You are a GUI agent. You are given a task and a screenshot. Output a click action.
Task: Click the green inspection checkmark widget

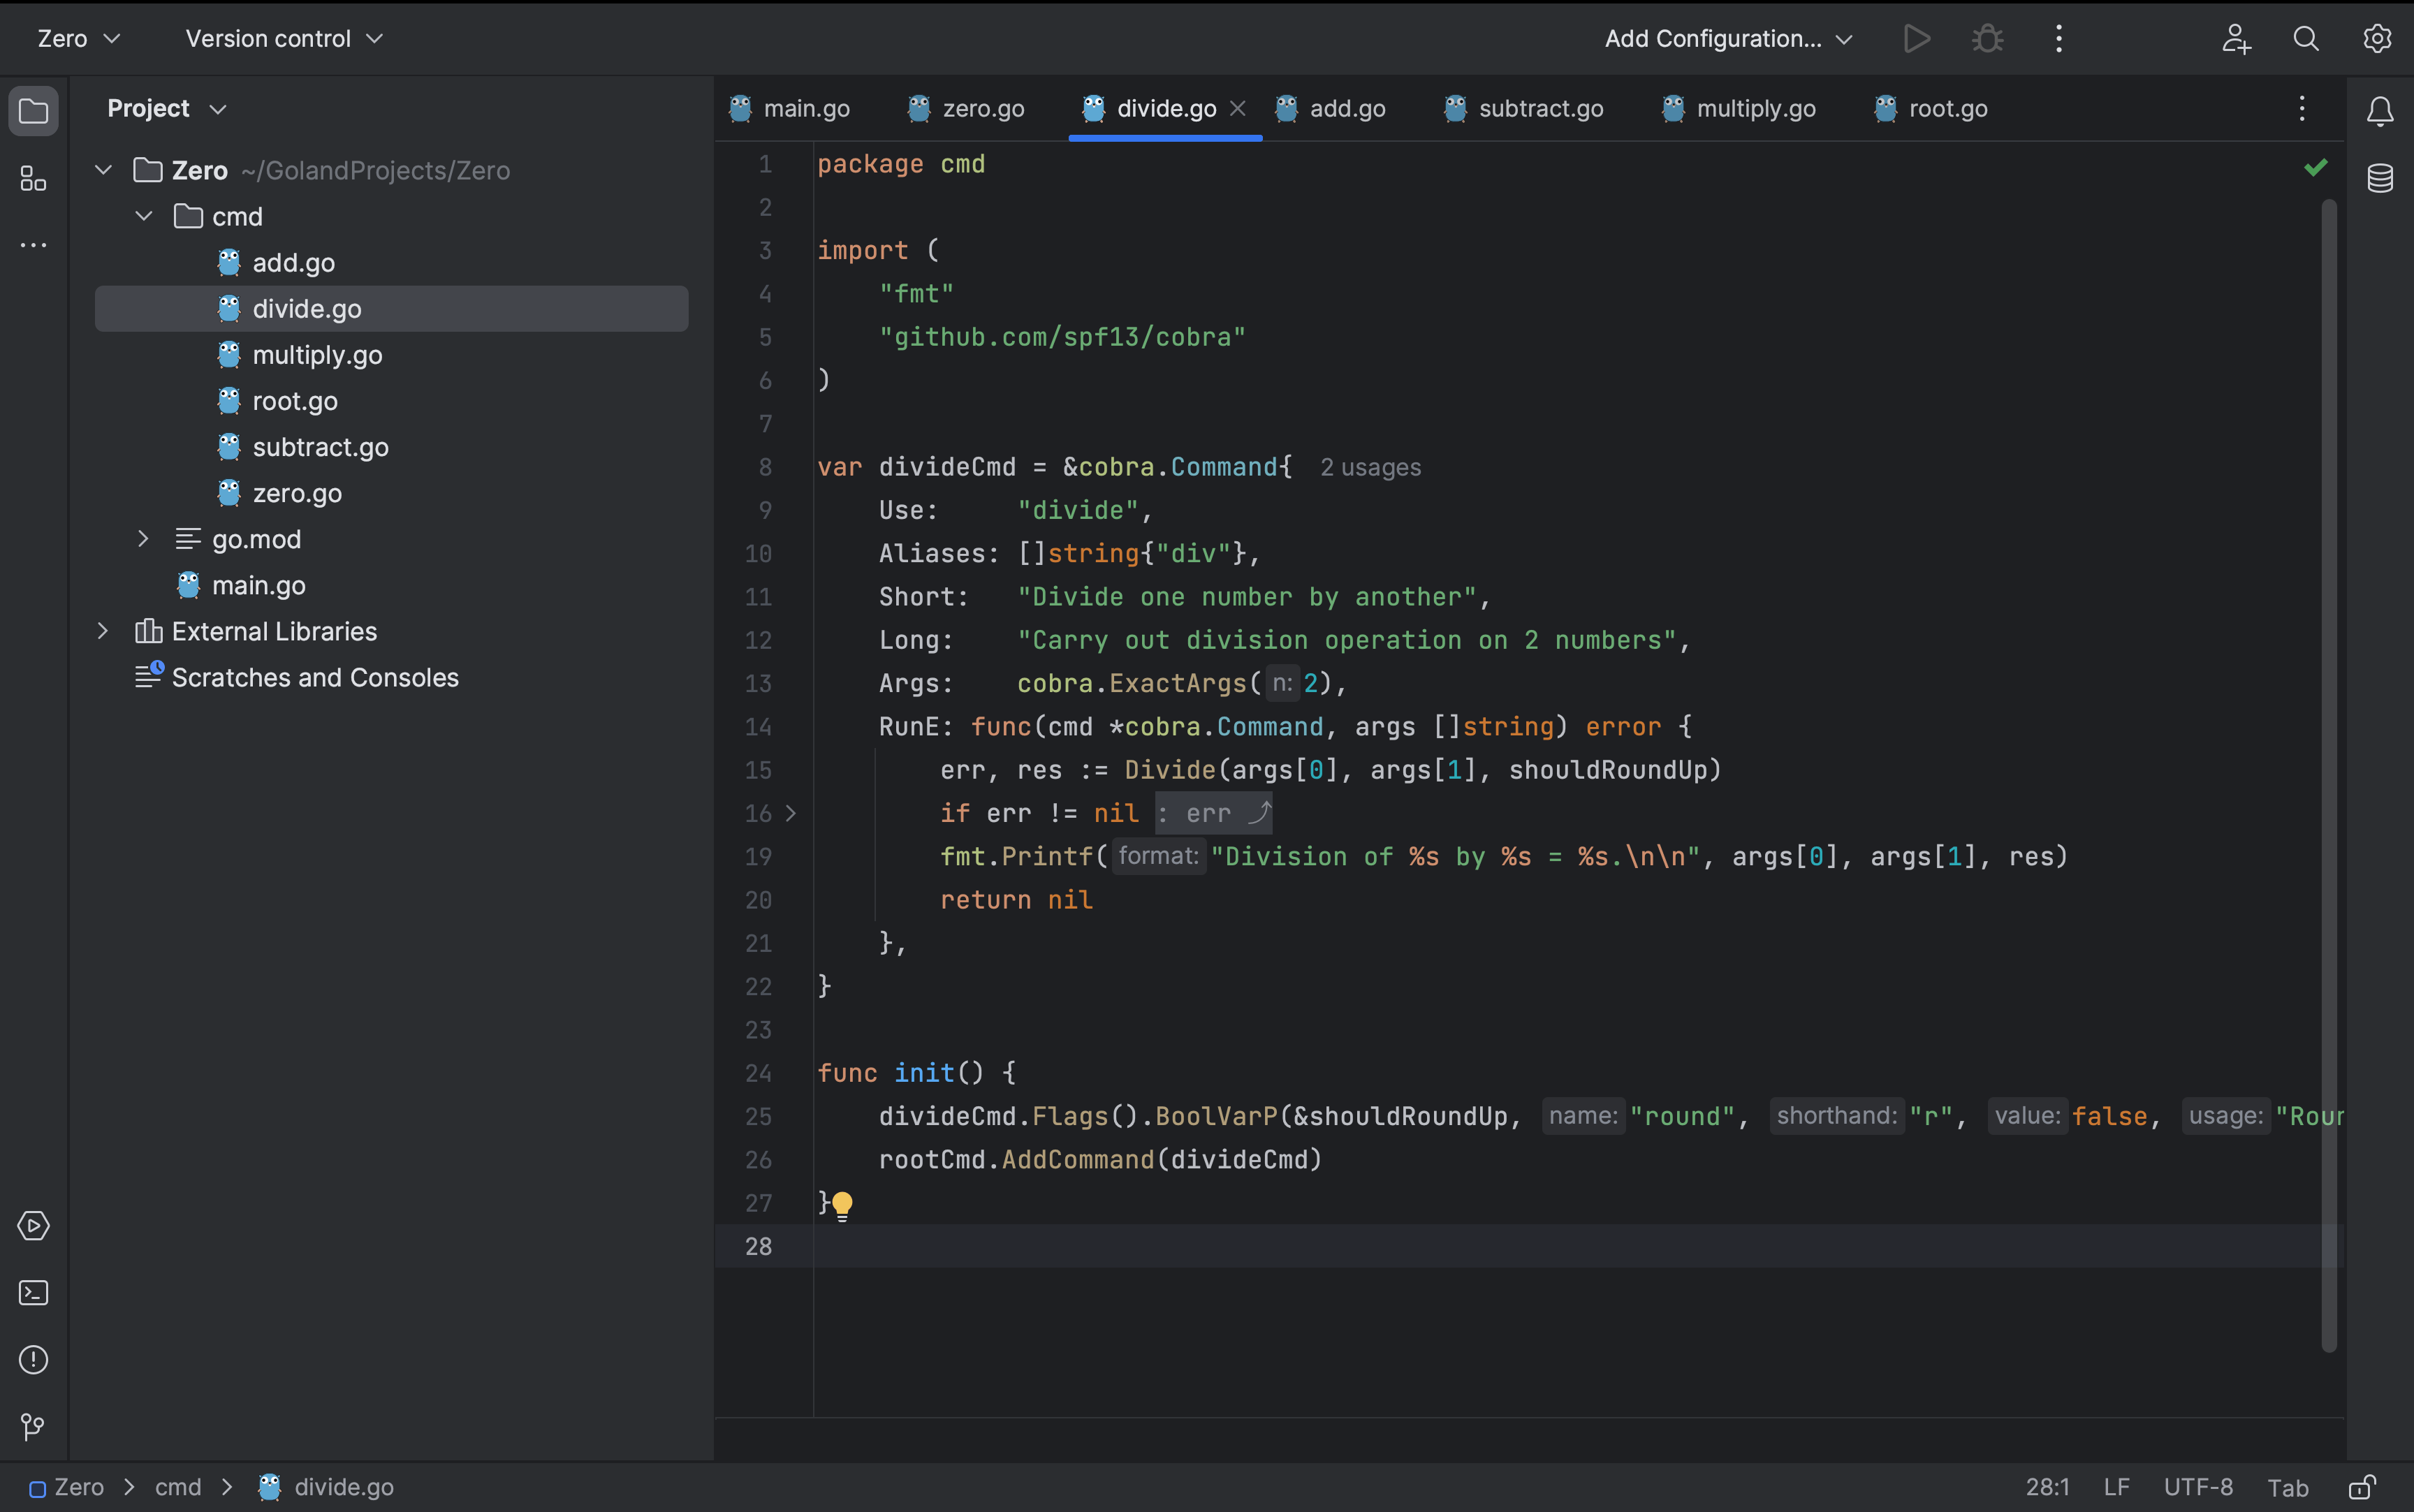coord(2315,167)
